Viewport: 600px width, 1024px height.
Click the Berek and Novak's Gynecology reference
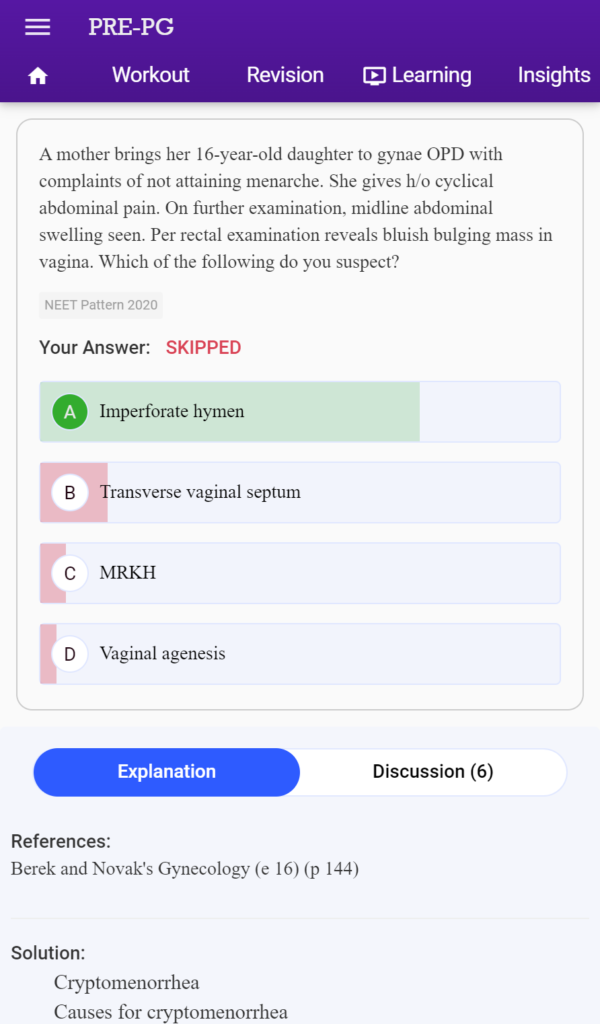(x=185, y=869)
